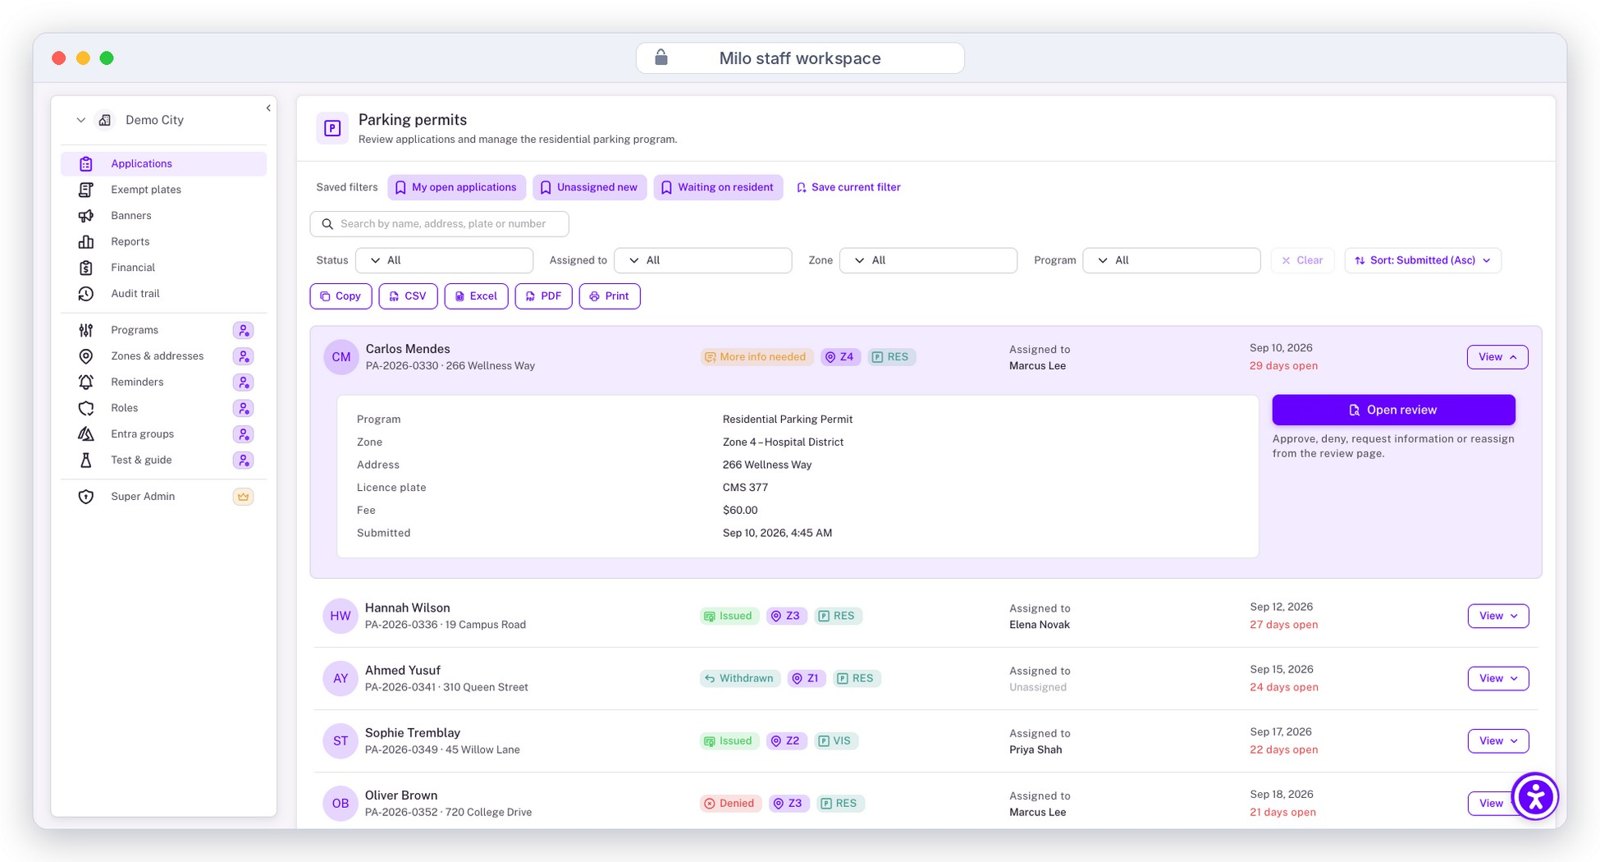Click the Entra groups icon
This screenshot has width=1600, height=862.
coord(86,434)
